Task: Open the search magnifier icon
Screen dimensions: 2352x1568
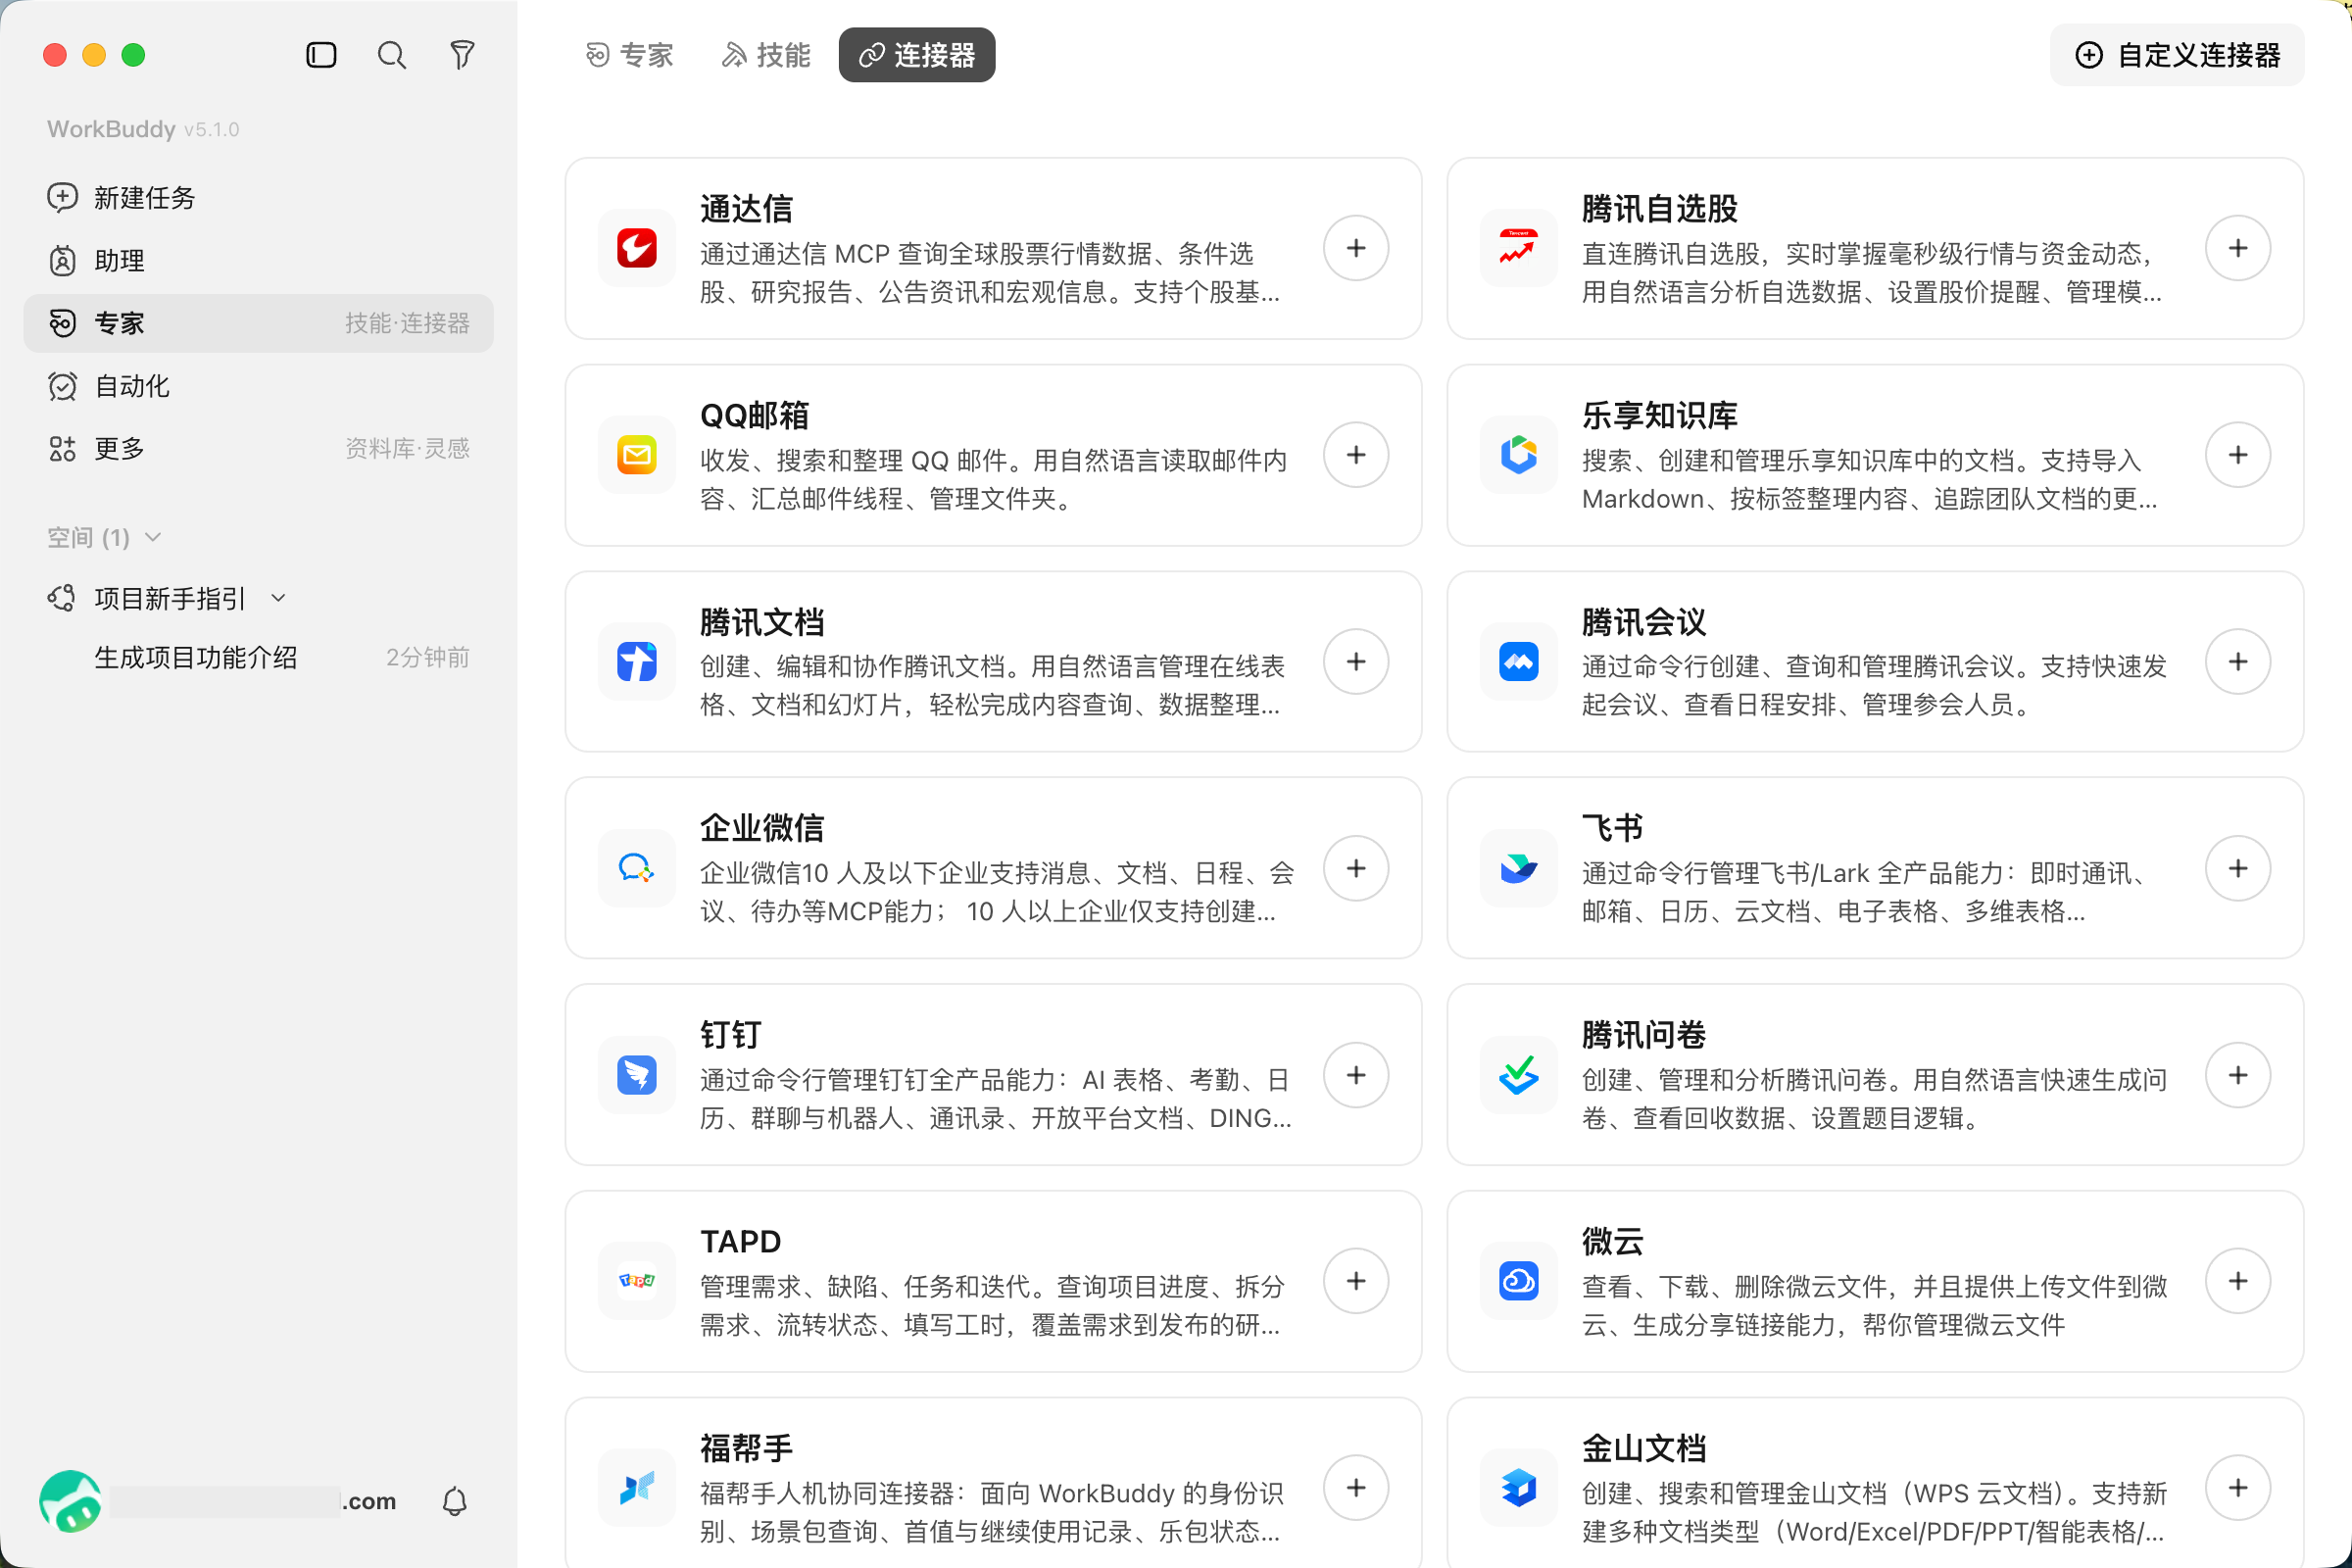Action: (392, 55)
